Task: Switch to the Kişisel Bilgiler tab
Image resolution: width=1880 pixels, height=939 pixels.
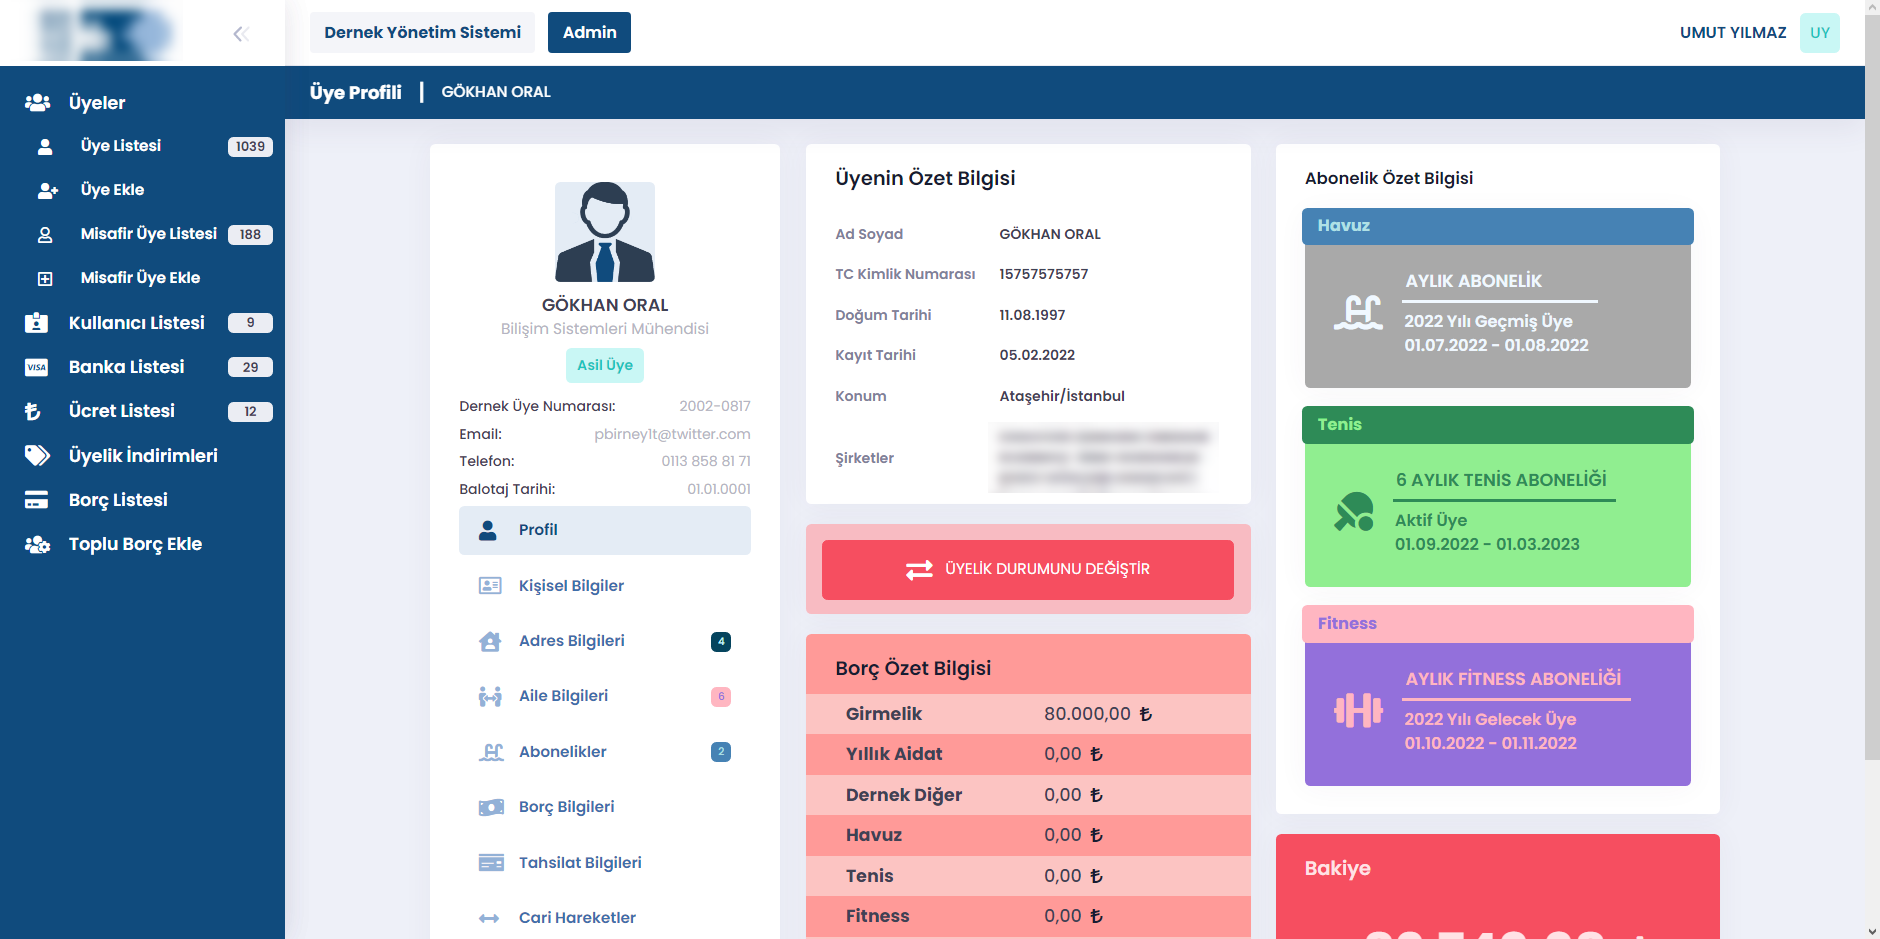Action: (571, 586)
